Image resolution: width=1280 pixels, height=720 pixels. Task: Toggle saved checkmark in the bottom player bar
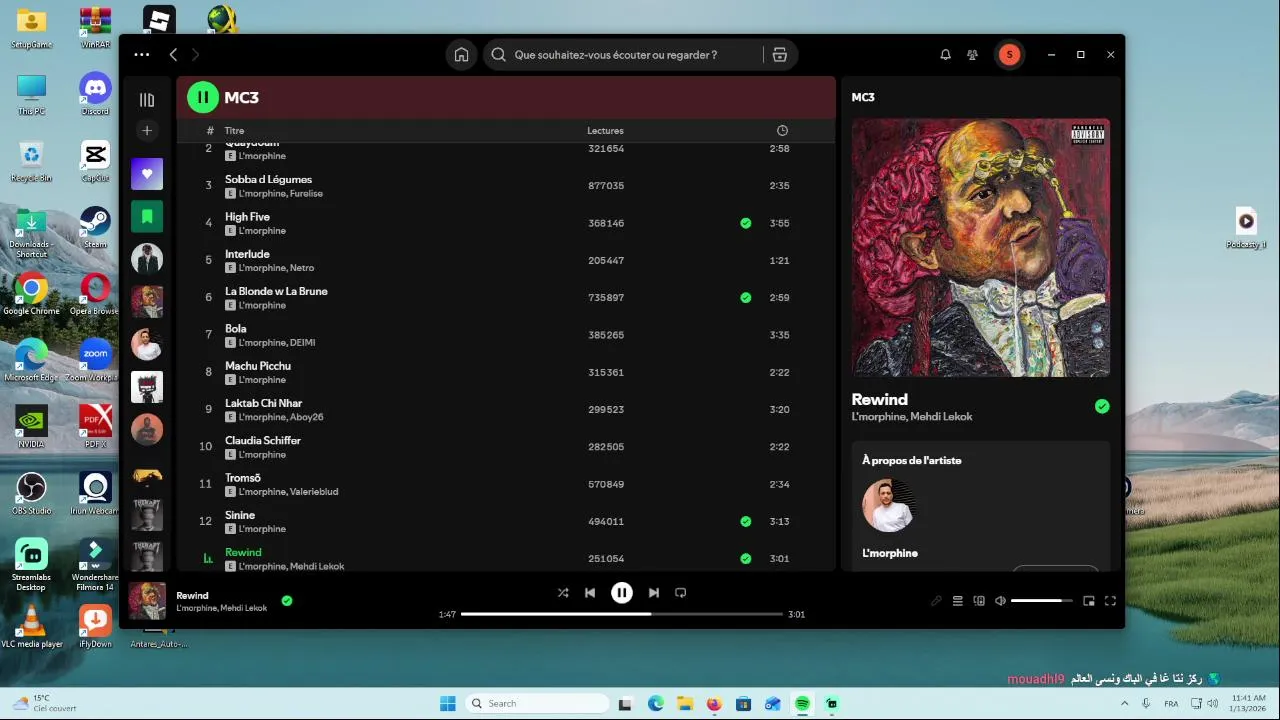pyautogui.click(x=287, y=601)
